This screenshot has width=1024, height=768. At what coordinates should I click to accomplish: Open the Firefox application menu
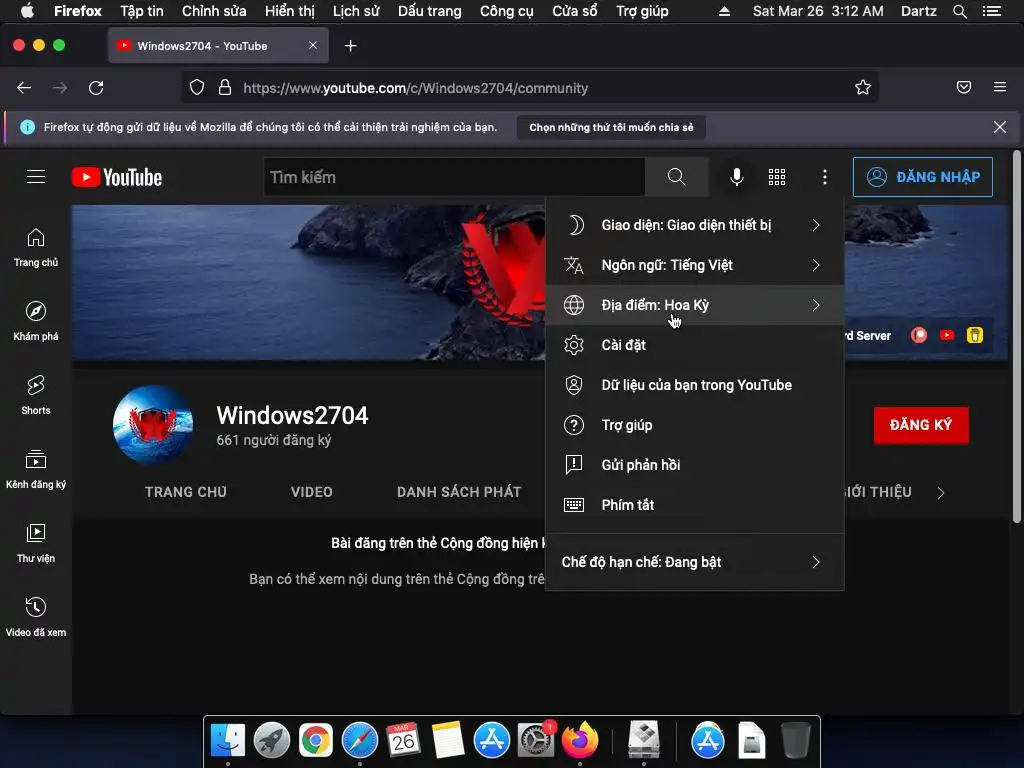pyautogui.click(x=1000, y=87)
